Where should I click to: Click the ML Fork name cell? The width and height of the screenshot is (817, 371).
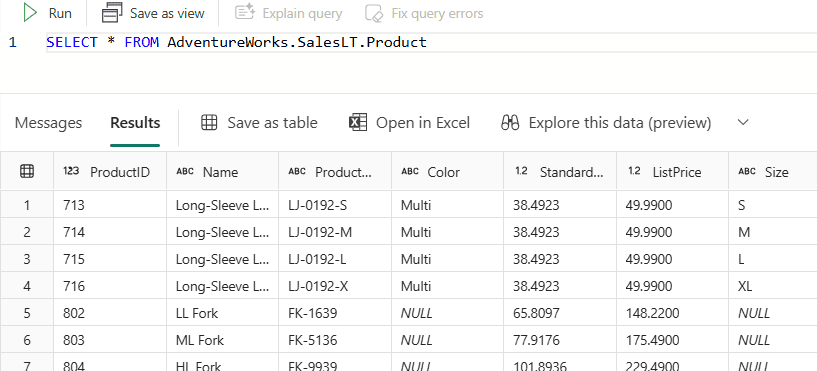pos(222,340)
